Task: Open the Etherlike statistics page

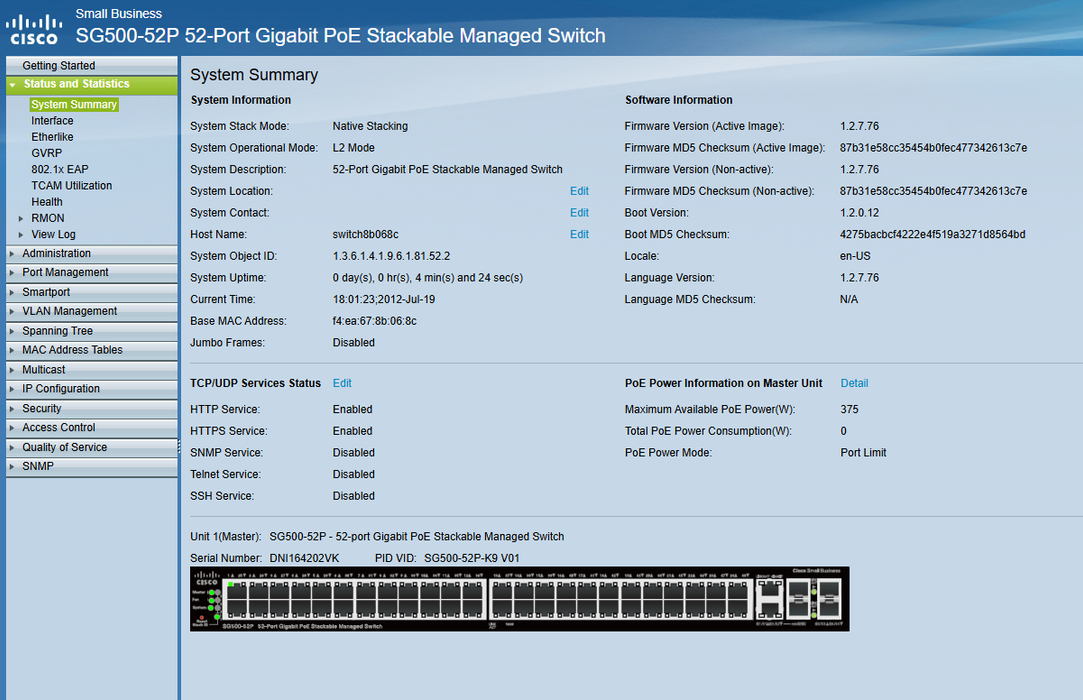Action: (52, 137)
